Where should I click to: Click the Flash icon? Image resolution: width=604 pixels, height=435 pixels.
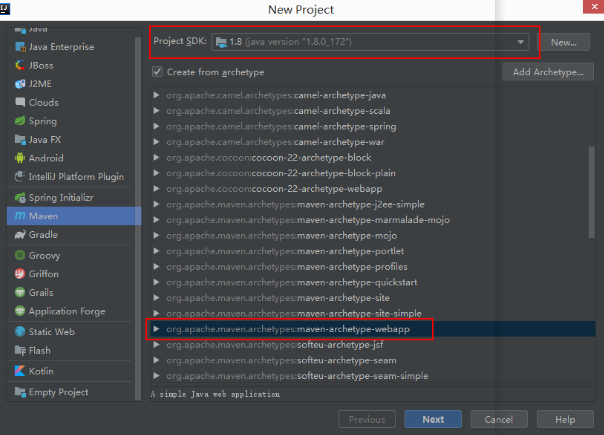[20, 350]
